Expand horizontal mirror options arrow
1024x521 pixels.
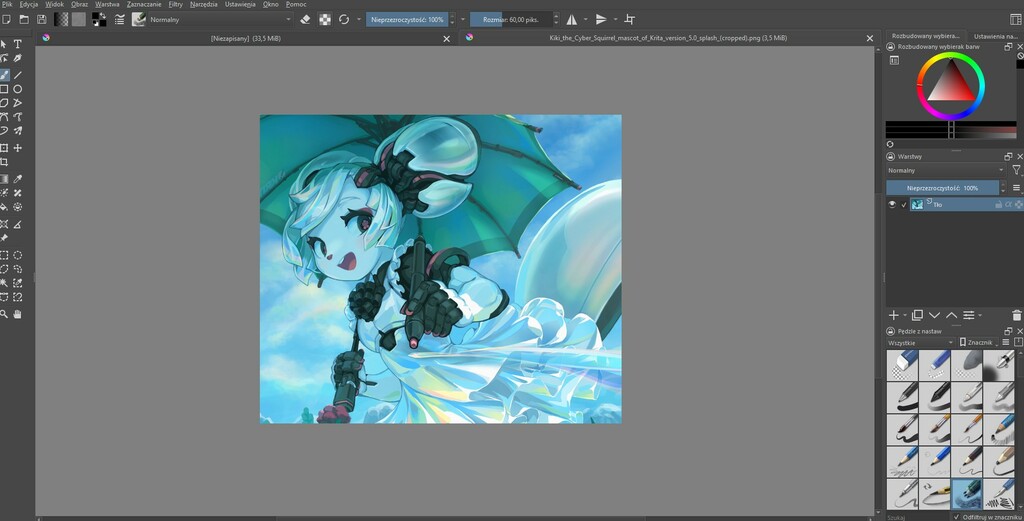(x=585, y=20)
